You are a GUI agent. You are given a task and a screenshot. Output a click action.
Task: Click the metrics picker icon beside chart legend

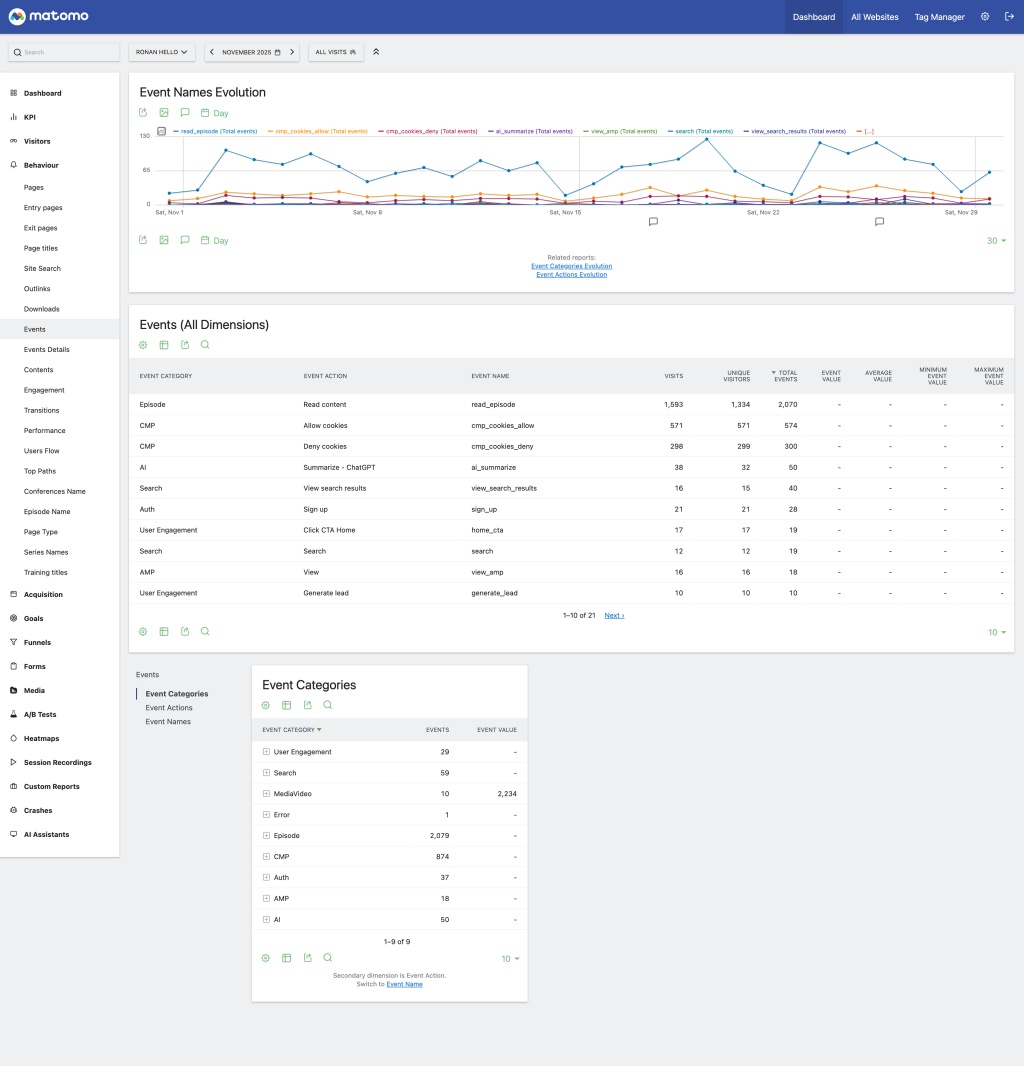point(162,131)
